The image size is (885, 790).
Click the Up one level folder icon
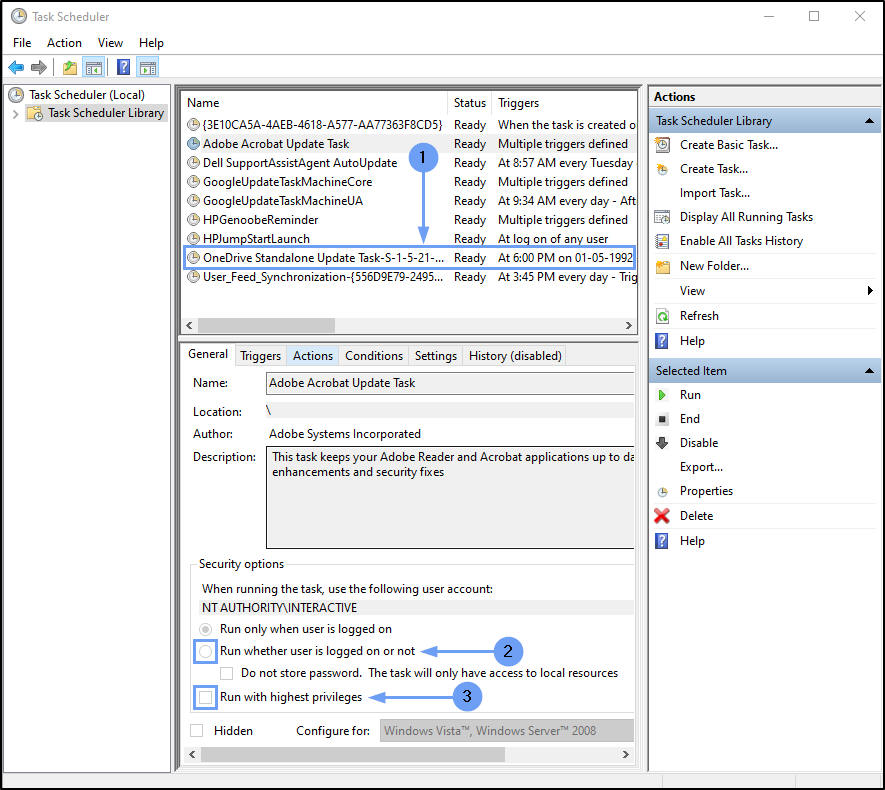coord(70,68)
